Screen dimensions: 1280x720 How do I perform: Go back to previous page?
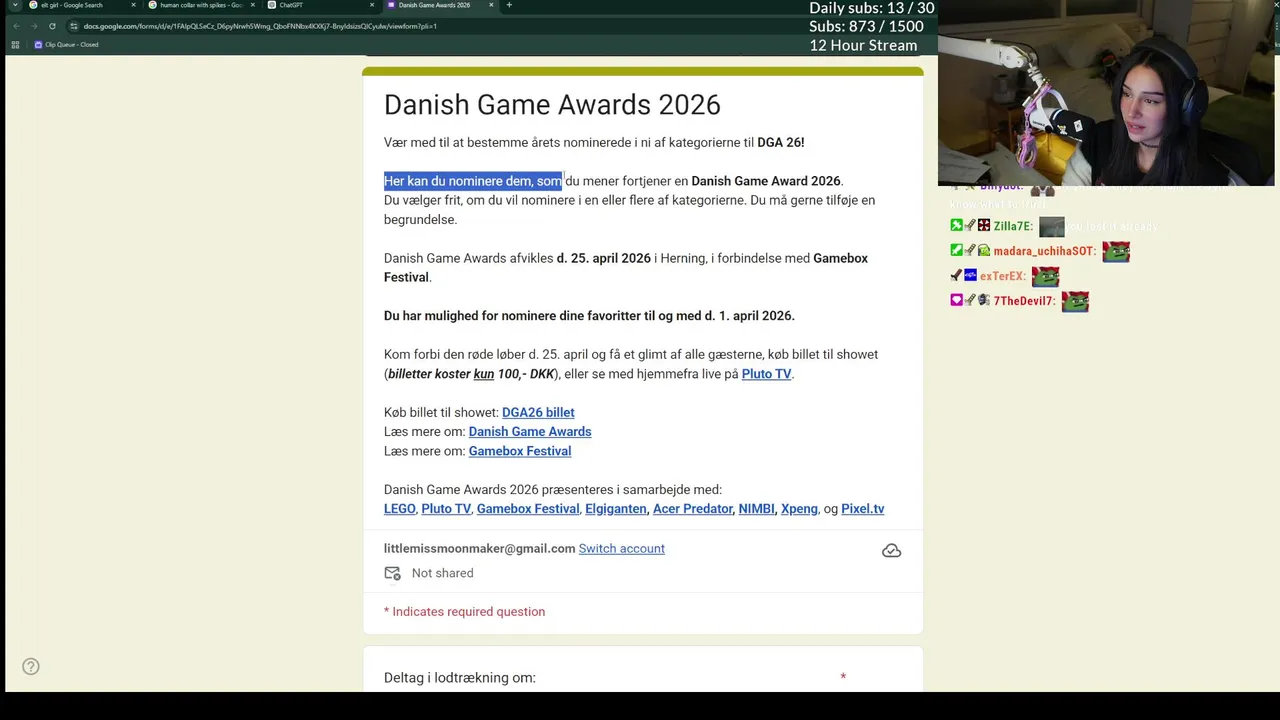point(15,26)
